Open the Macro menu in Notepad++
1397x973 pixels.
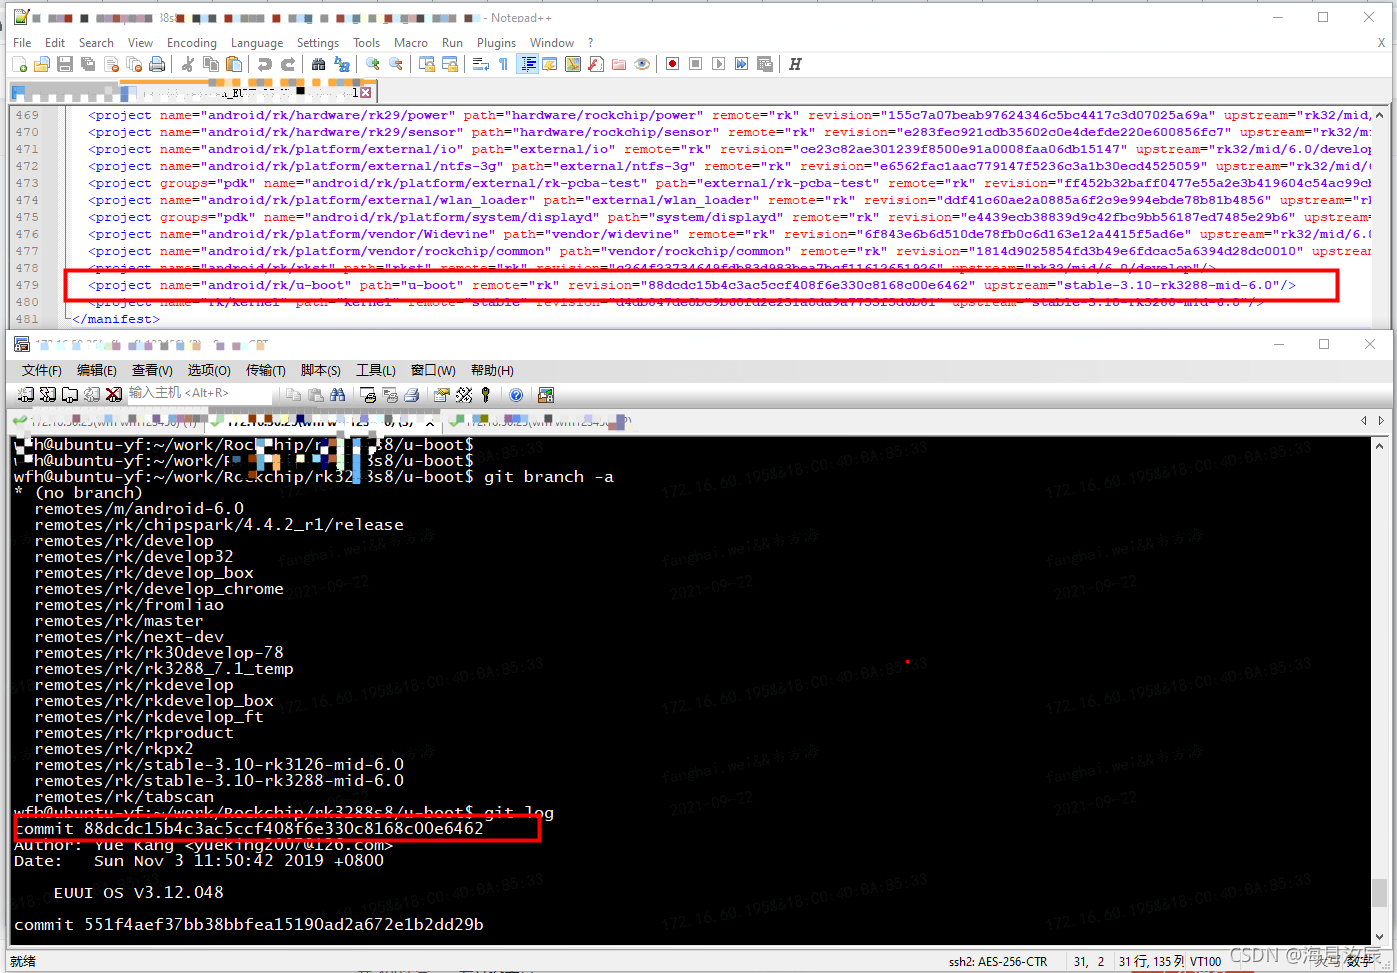pos(410,43)
